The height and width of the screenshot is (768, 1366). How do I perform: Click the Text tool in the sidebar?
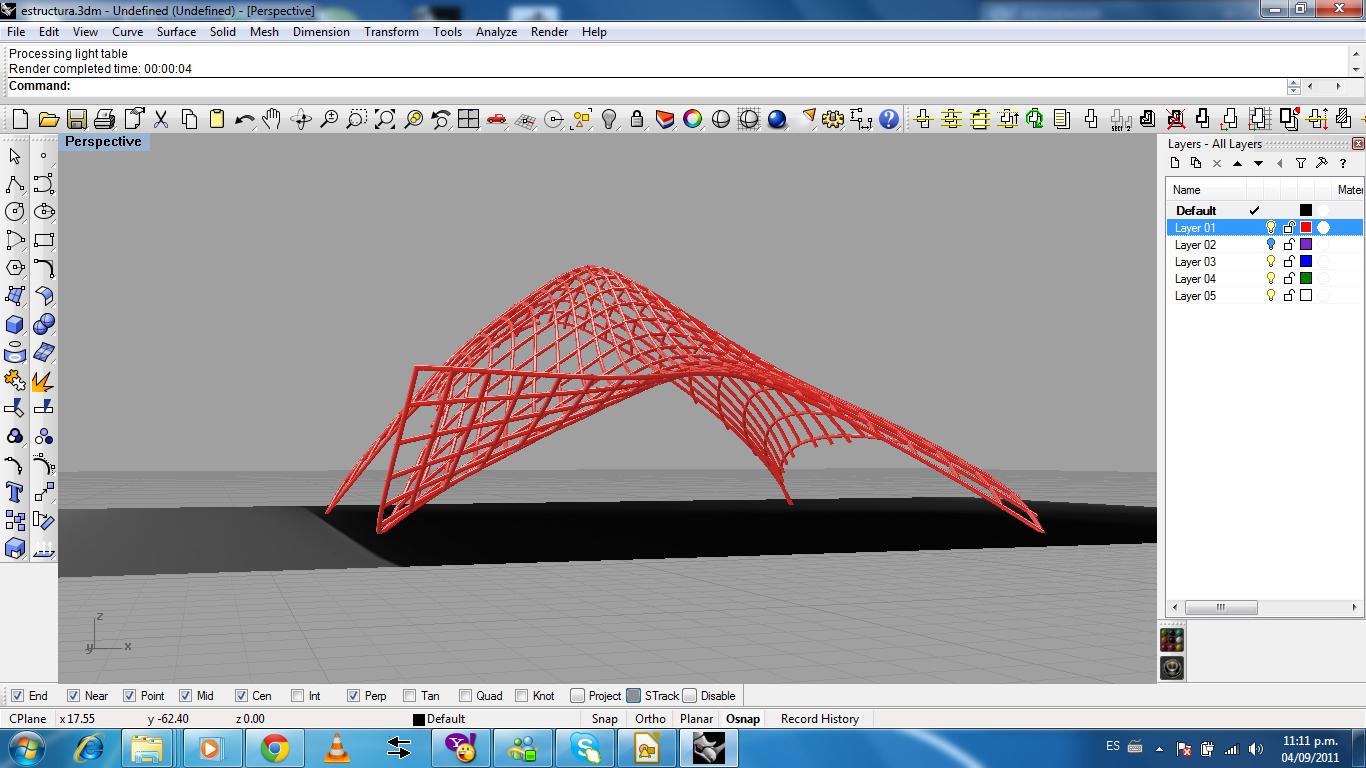13,492
